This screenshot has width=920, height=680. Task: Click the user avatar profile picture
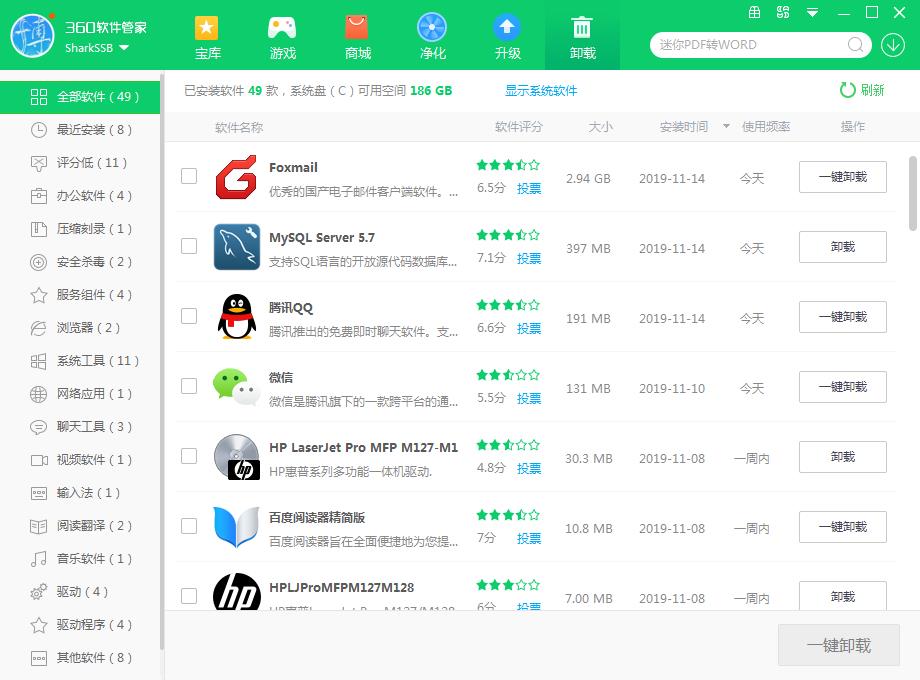point(33,36)
